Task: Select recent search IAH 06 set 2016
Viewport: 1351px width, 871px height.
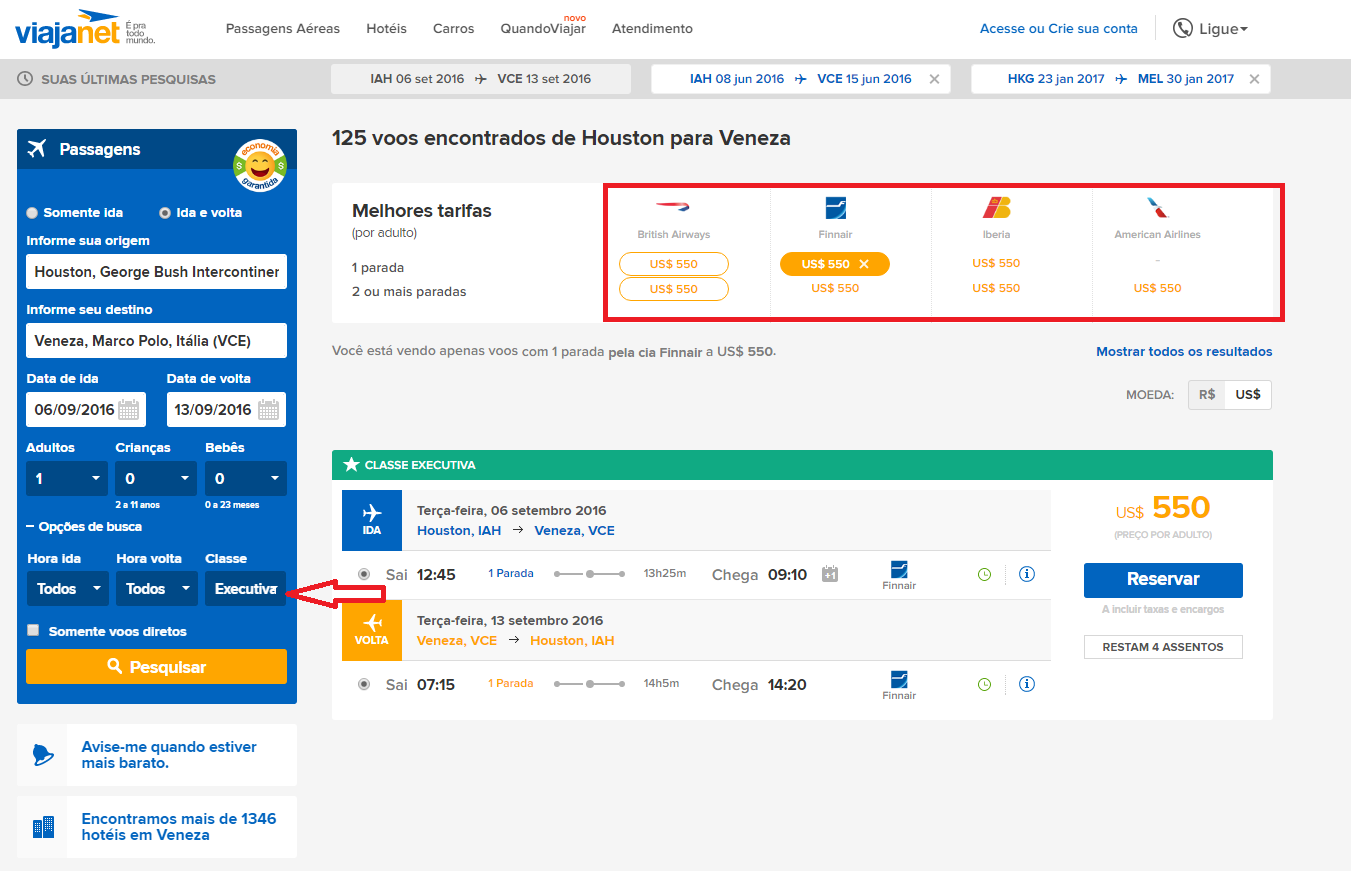Action: click(481, 79)
